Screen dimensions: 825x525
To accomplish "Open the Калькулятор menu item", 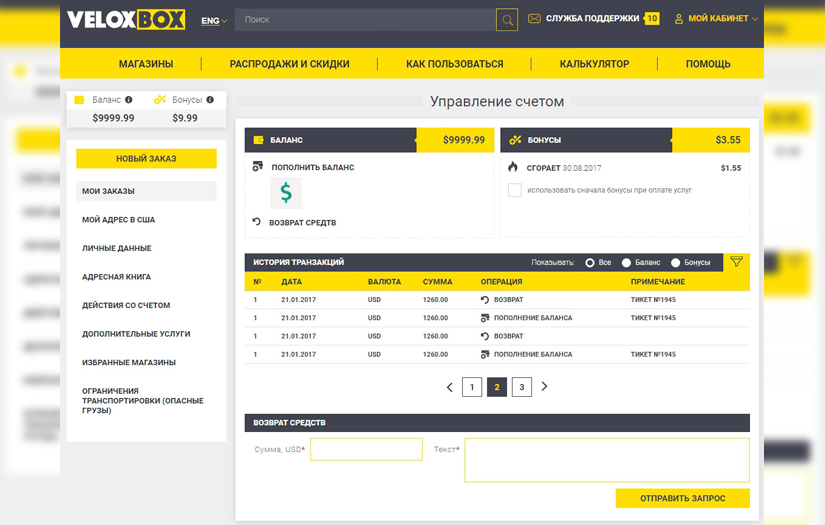I will click(594, 64).
